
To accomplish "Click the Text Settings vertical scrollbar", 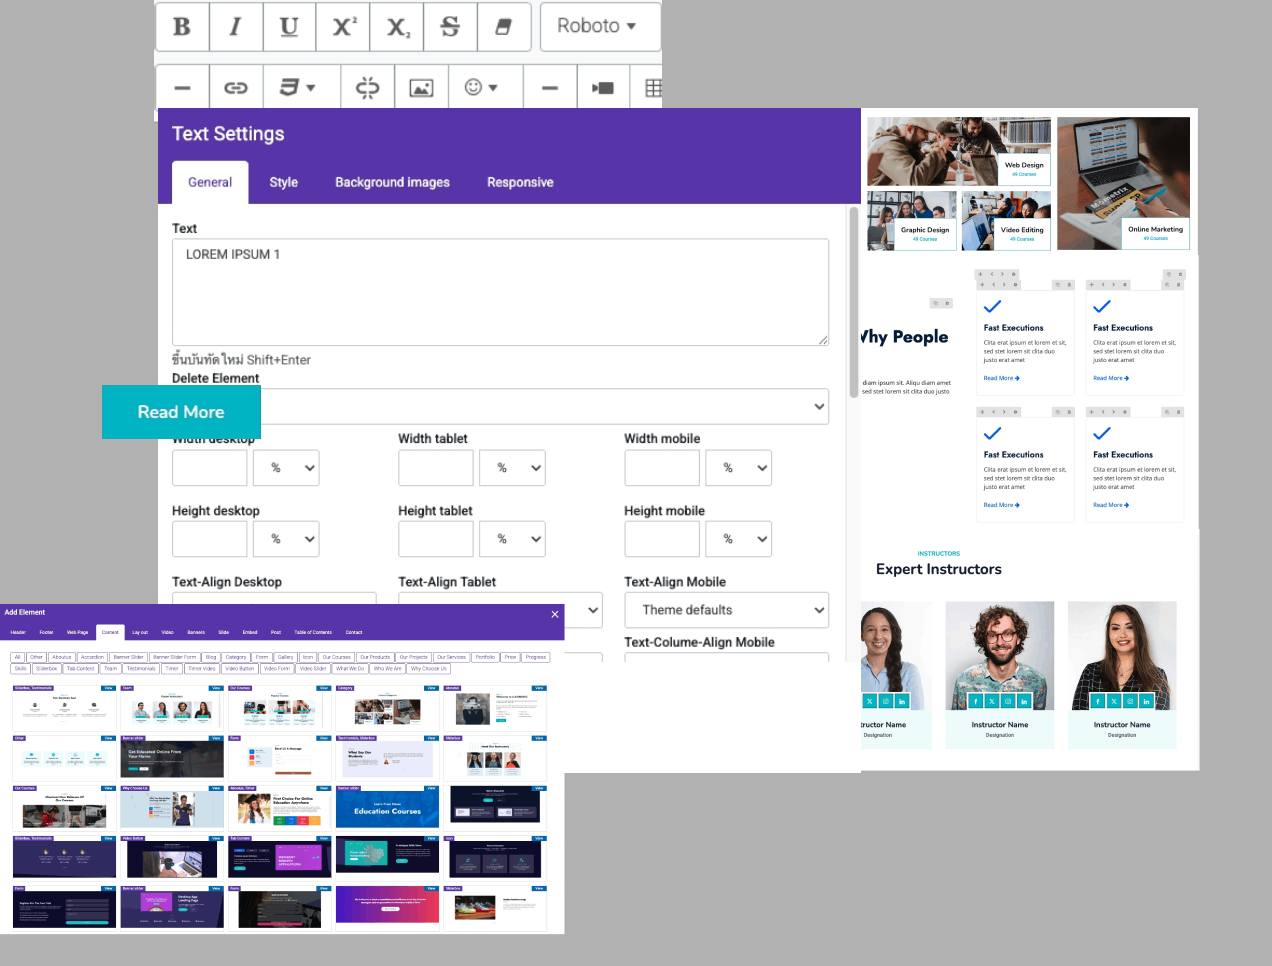I will (854, 300).
